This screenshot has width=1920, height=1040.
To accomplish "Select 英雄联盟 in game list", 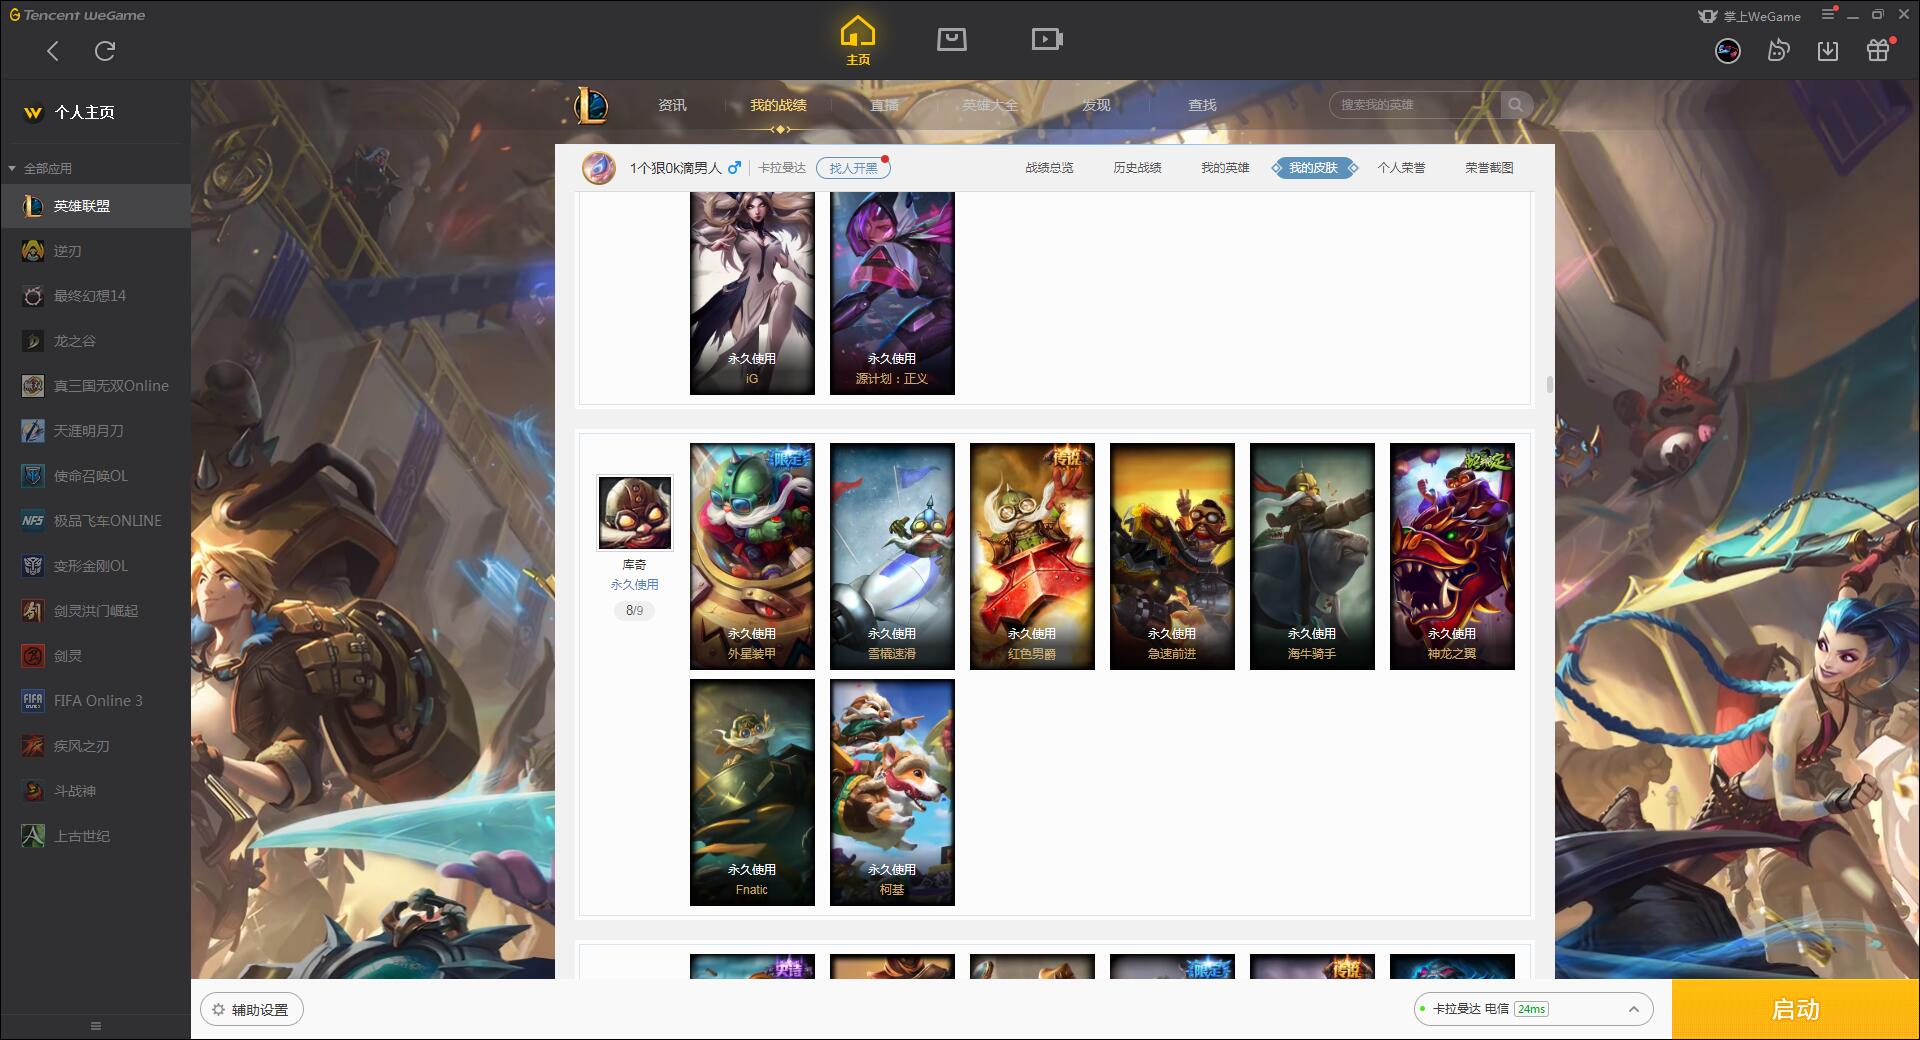I will coord(95,206).
